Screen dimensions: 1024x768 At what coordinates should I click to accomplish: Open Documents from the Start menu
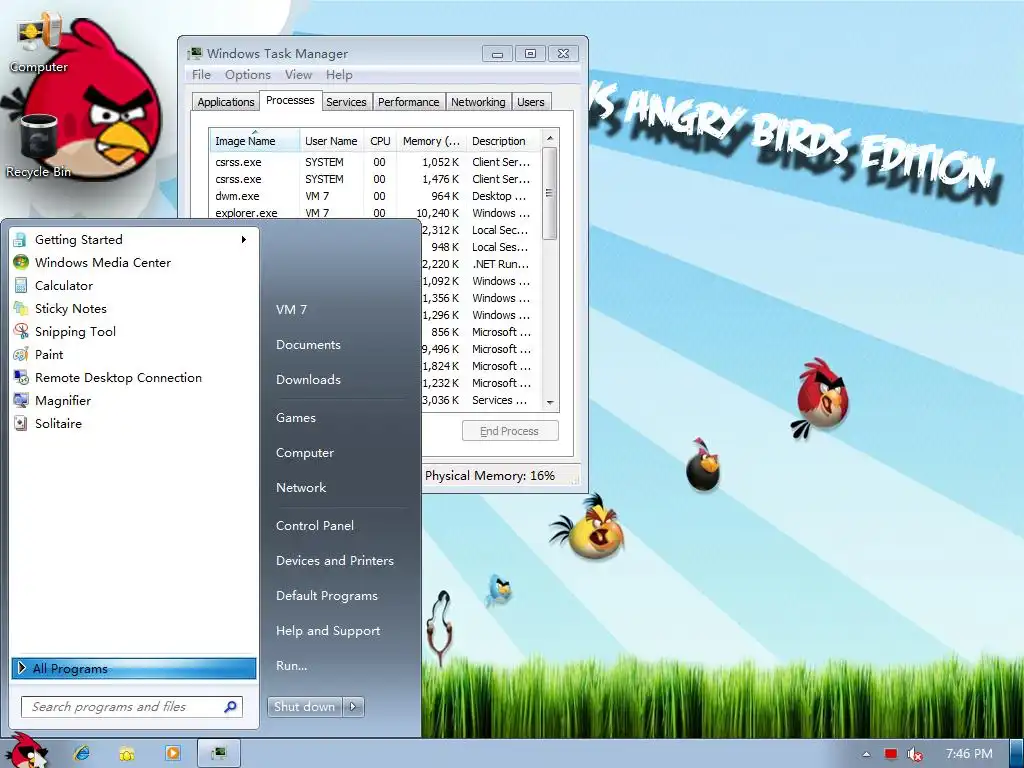point(308,345)
